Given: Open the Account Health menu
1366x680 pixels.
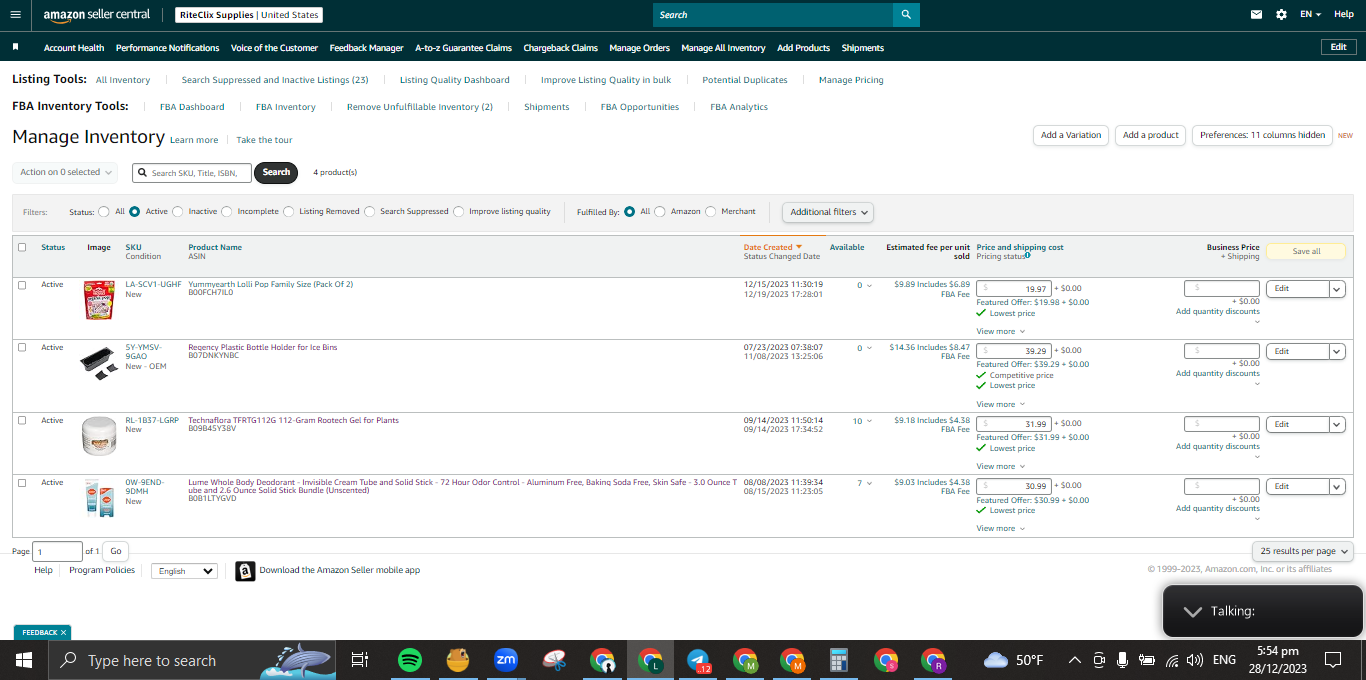Looking at the screenshot, I should 74,48.
